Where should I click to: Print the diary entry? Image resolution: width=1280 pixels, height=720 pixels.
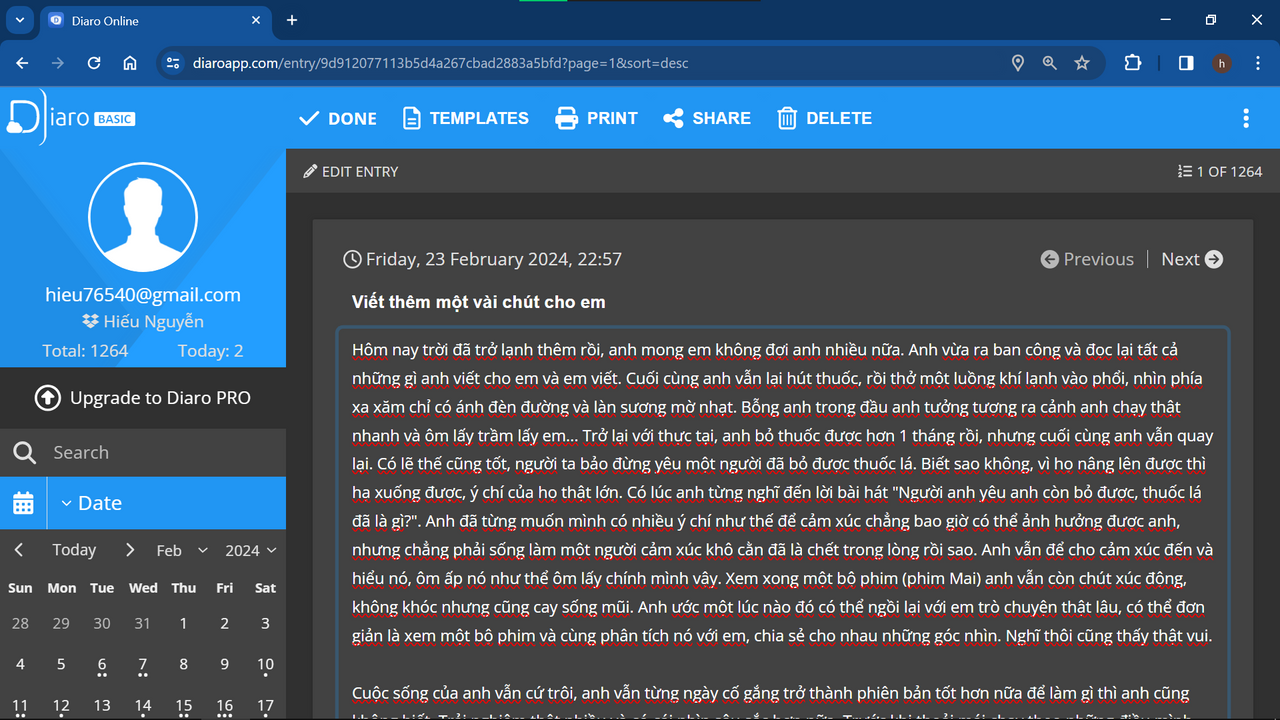596,118
